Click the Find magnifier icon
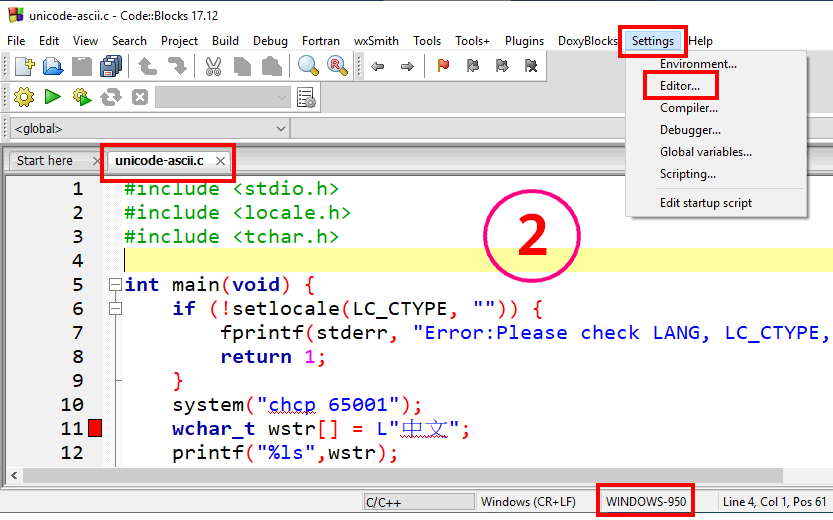Viewport: 833px width, 520px height. pyautogui.click(x=308, y=67)
